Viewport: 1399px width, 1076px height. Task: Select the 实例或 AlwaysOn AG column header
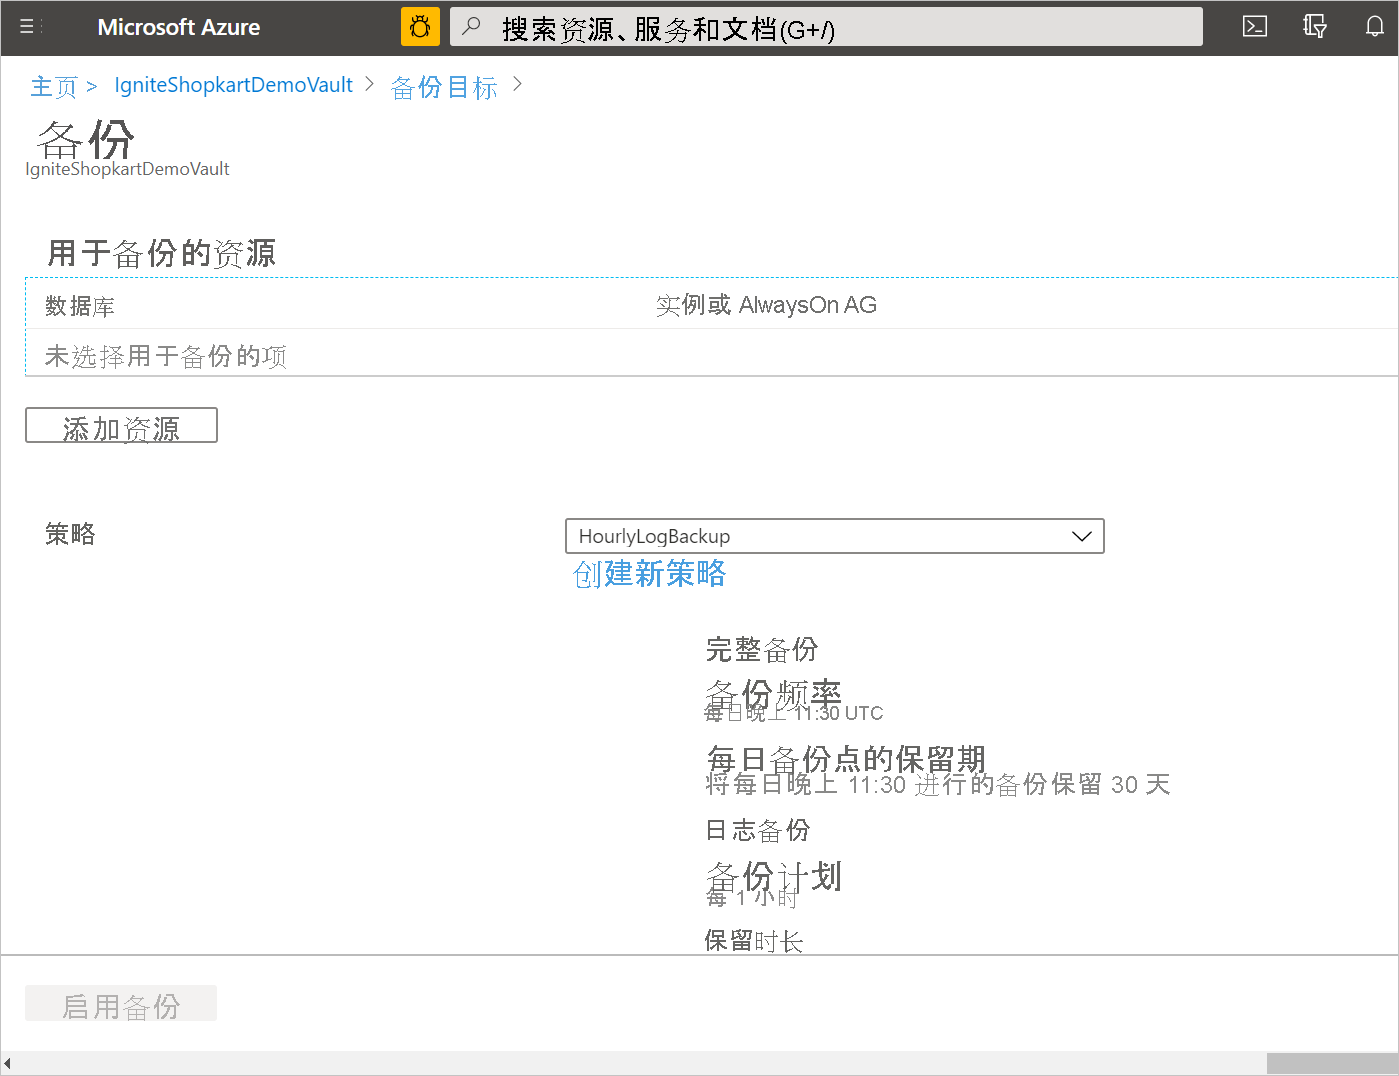point(766,305)
